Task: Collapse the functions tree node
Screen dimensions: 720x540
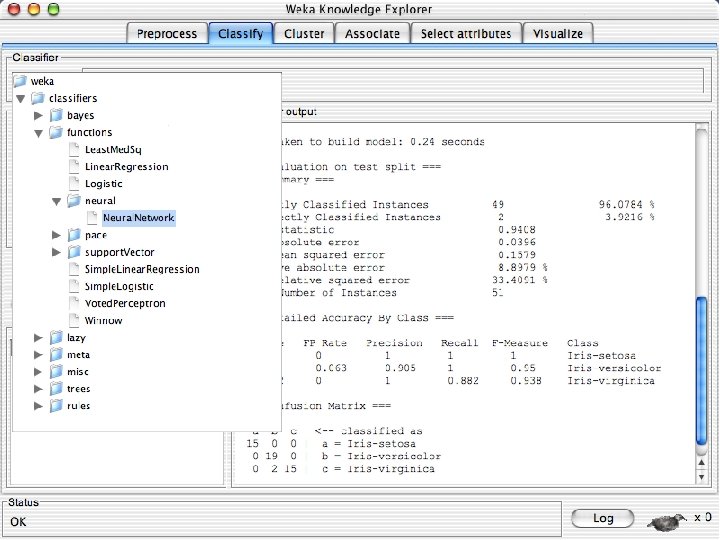Action: coord(39,133)
